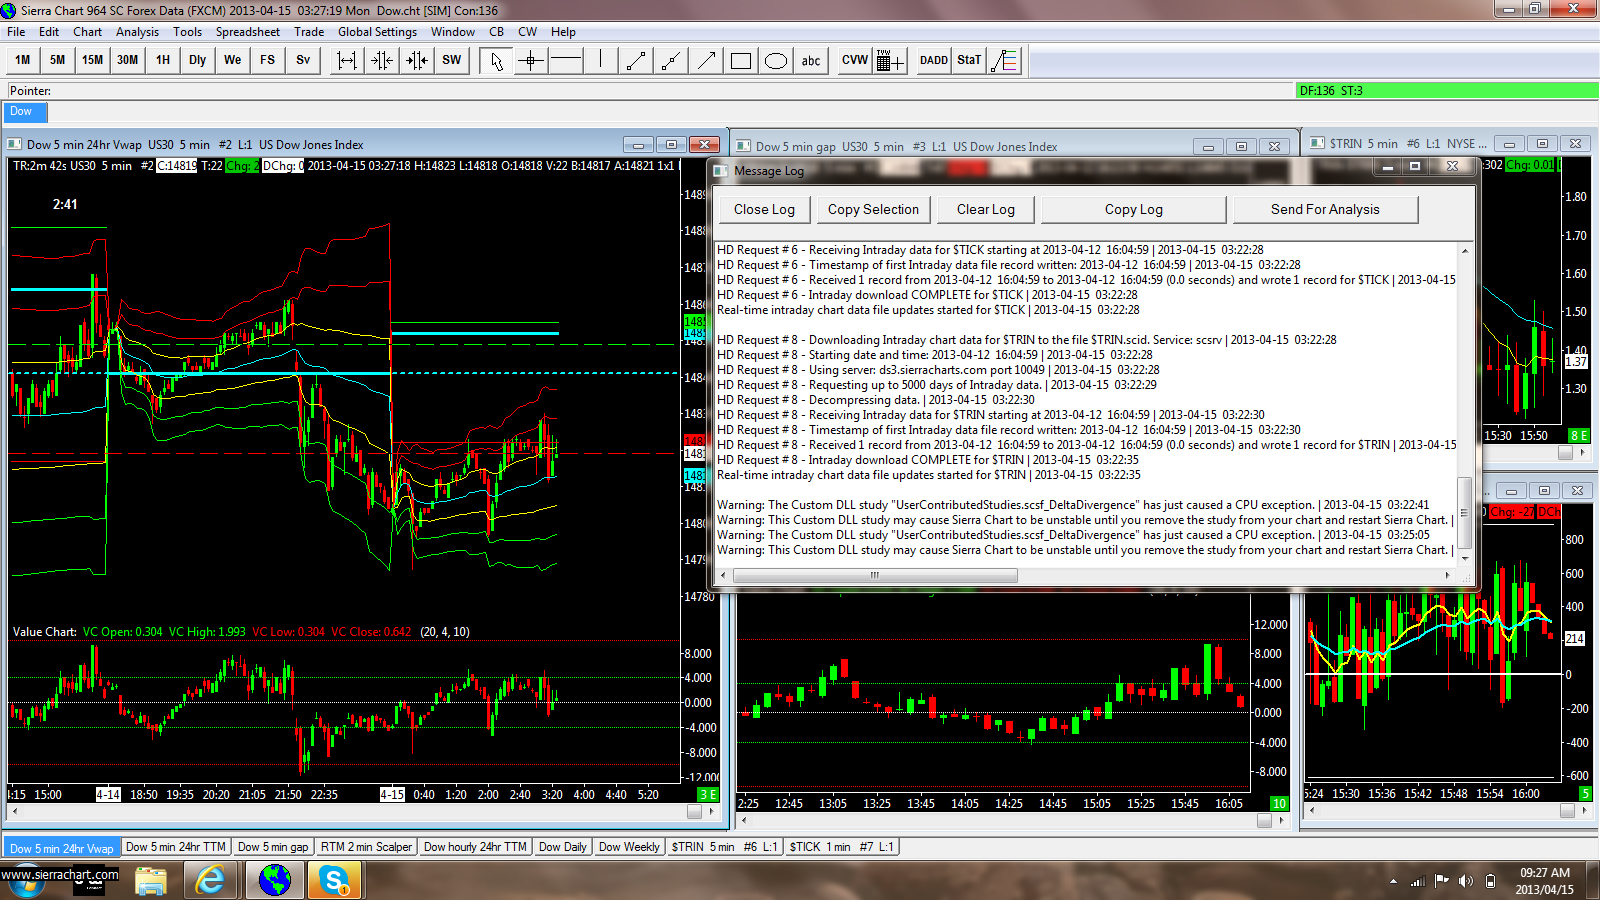Click the StaT toolbar button
1600x900 pixels.
969,60
